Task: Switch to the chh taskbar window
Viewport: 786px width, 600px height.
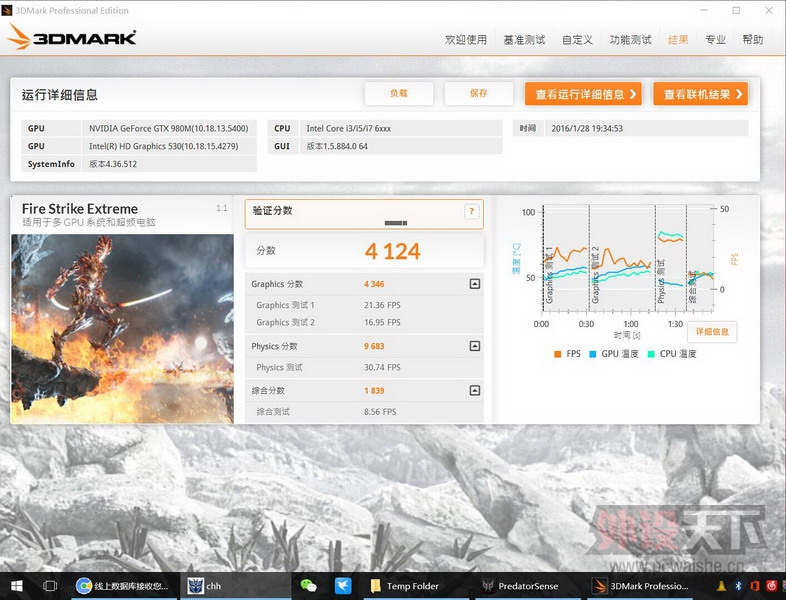Action: click(235, 586)
